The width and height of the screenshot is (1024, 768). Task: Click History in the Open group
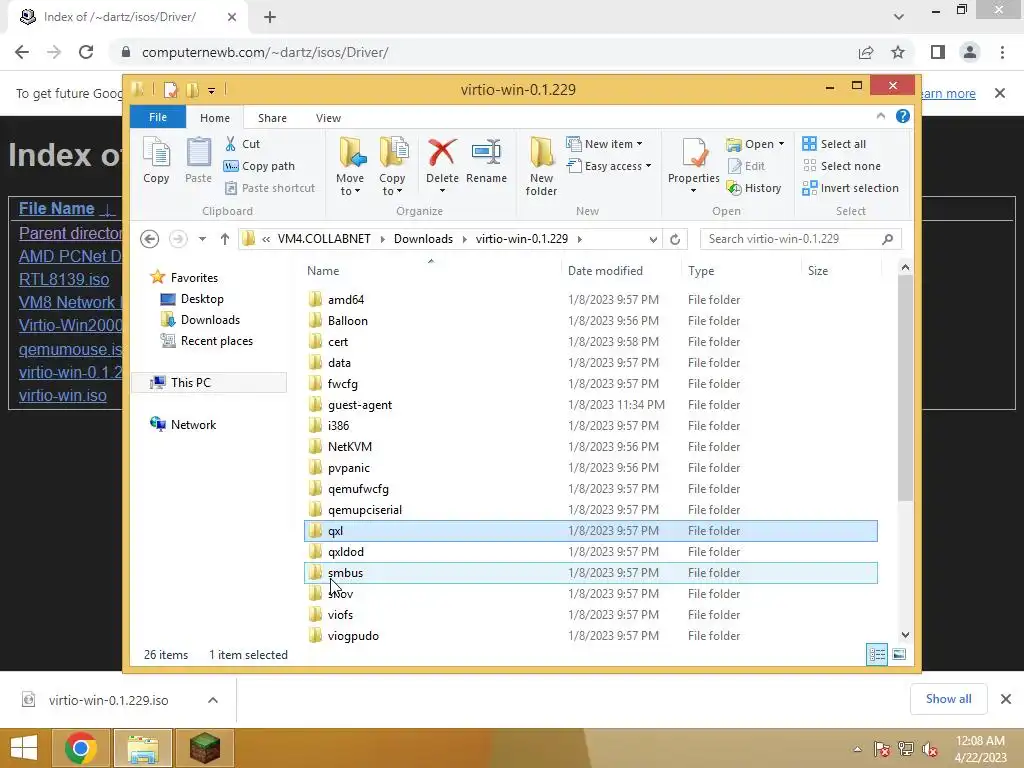point(754,188)
